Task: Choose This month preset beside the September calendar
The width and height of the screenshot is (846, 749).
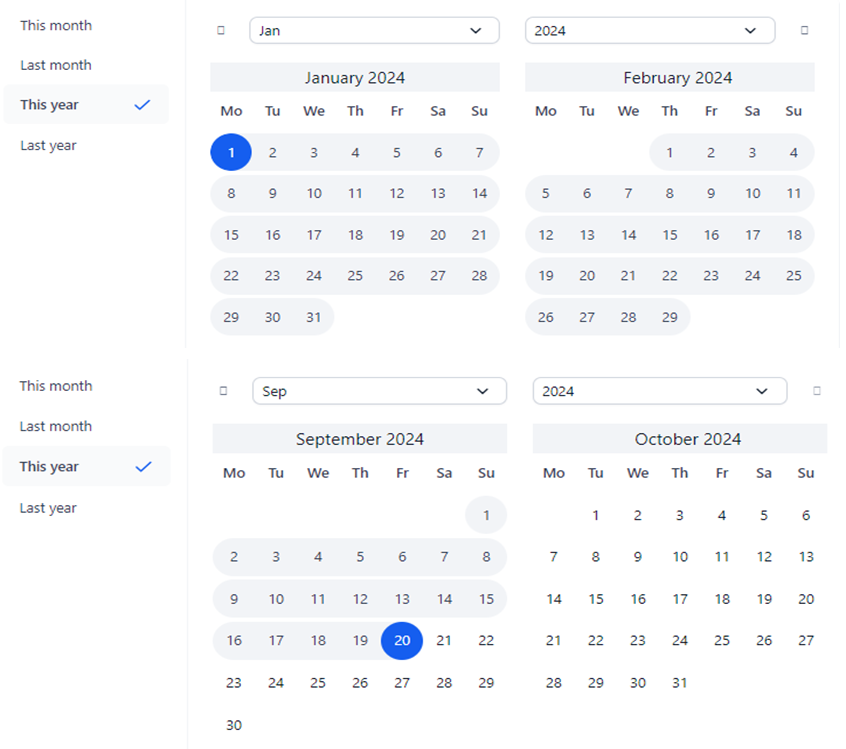Action: coord(56,386)
